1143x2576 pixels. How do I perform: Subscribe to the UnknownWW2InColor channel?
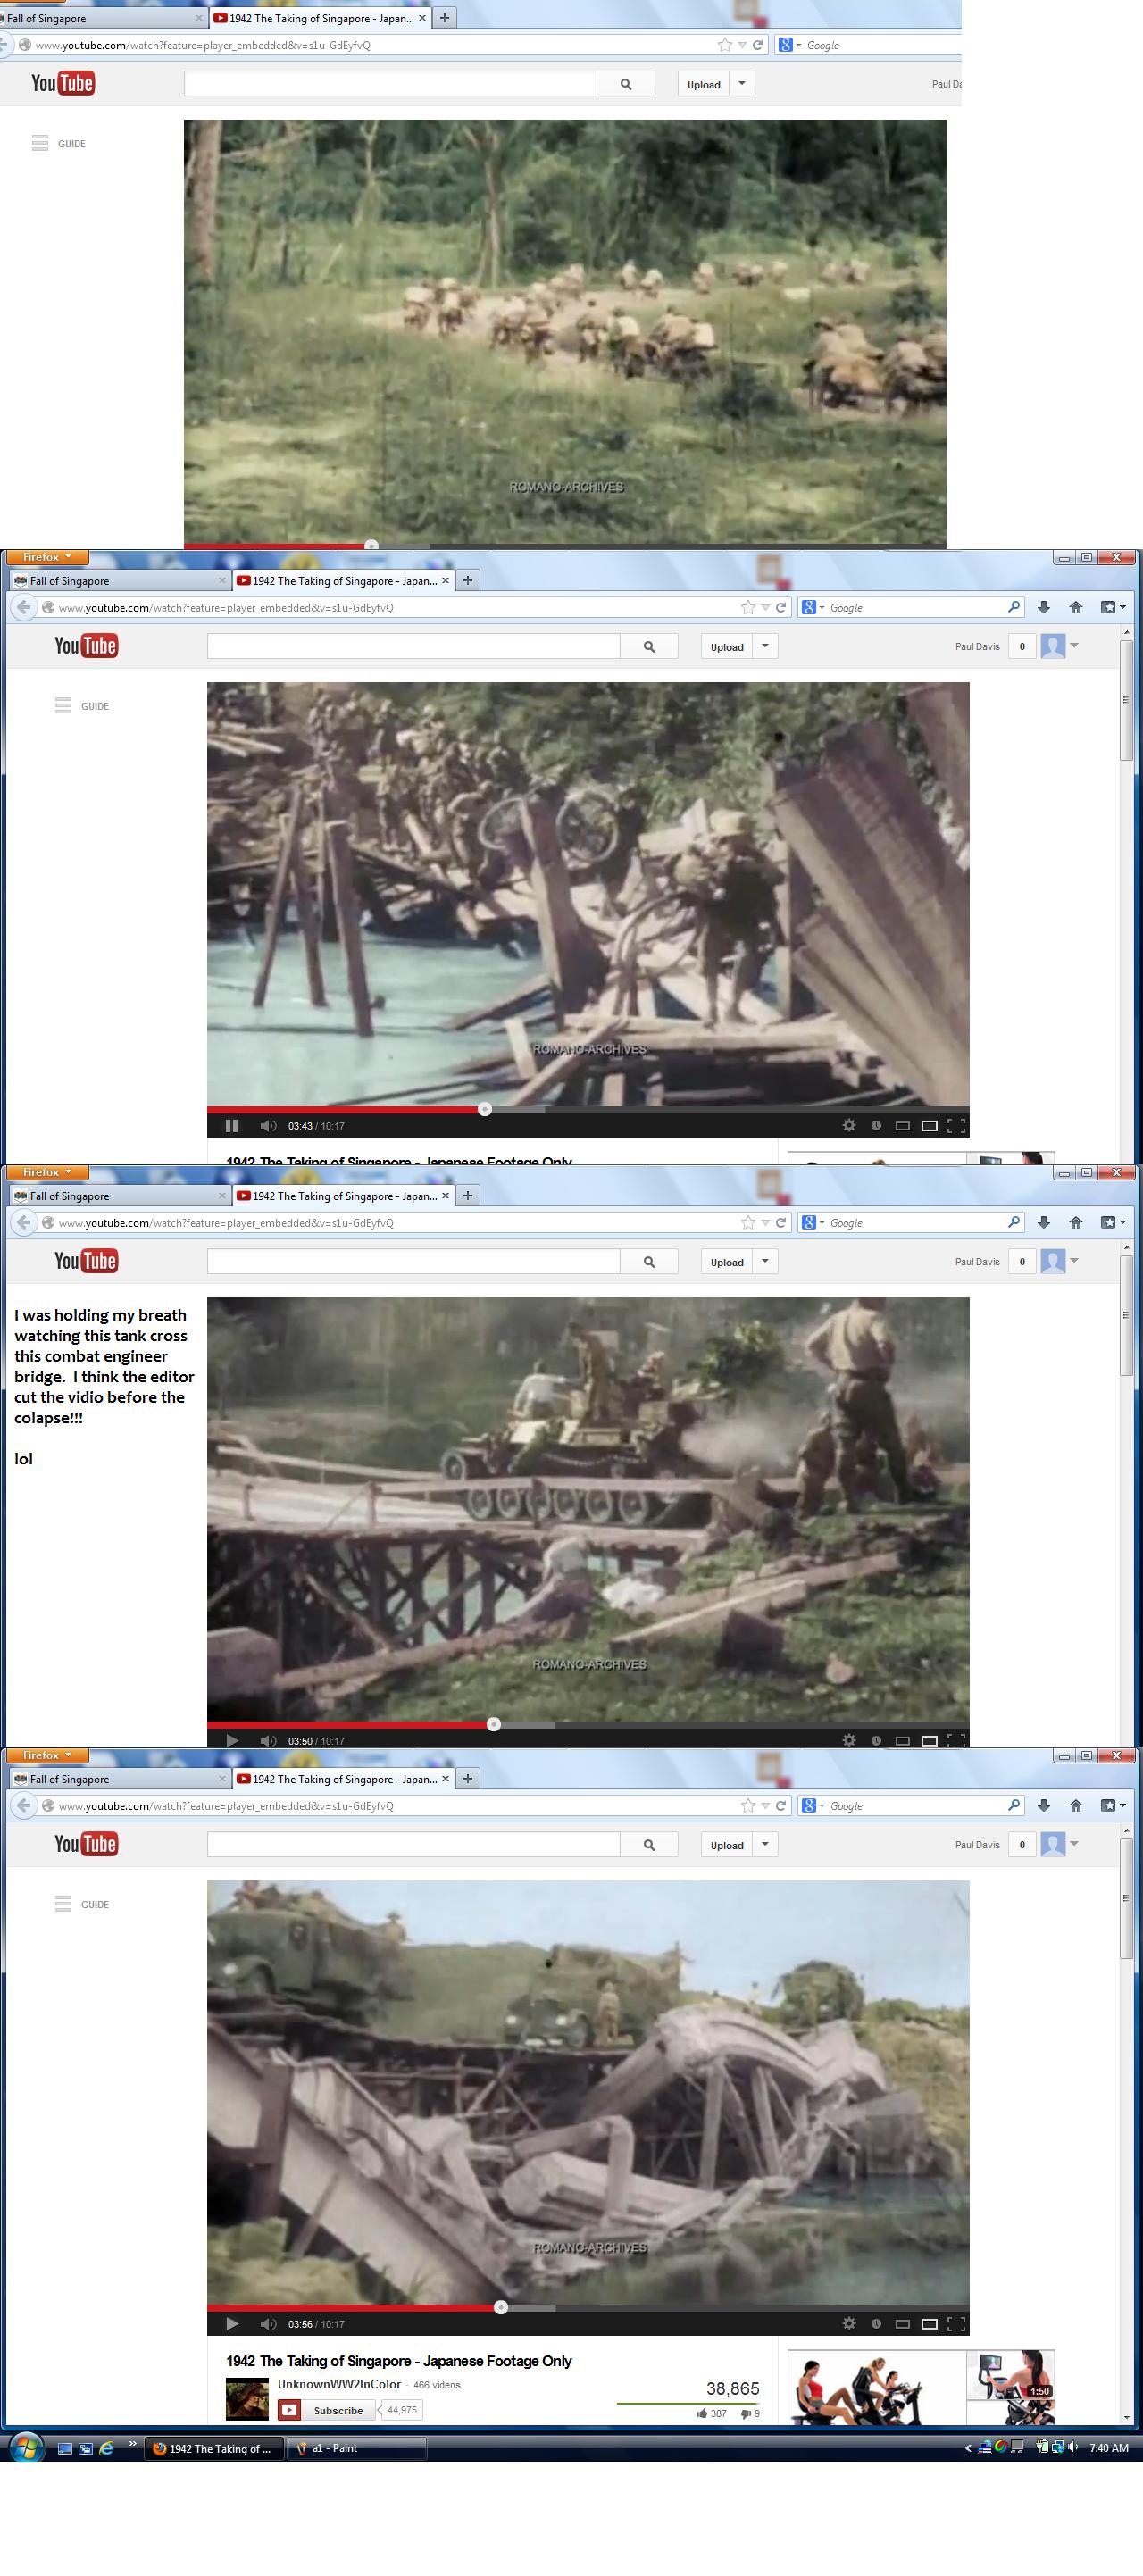click(325, 2410)
